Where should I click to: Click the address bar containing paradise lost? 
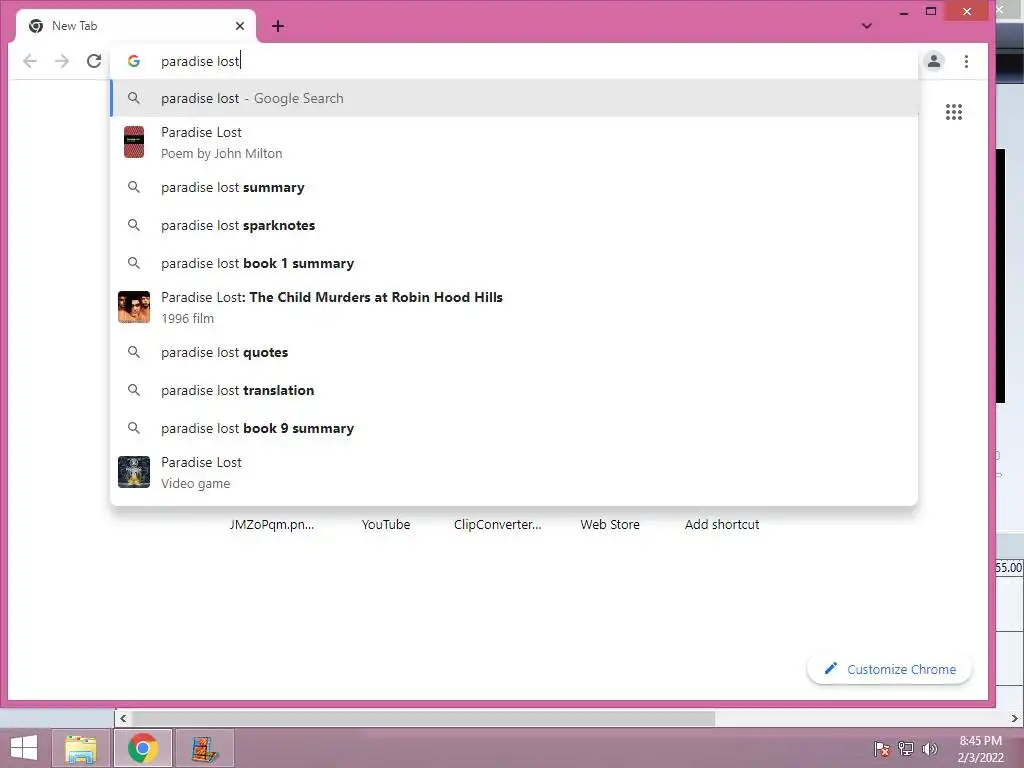tap(515, 61)
